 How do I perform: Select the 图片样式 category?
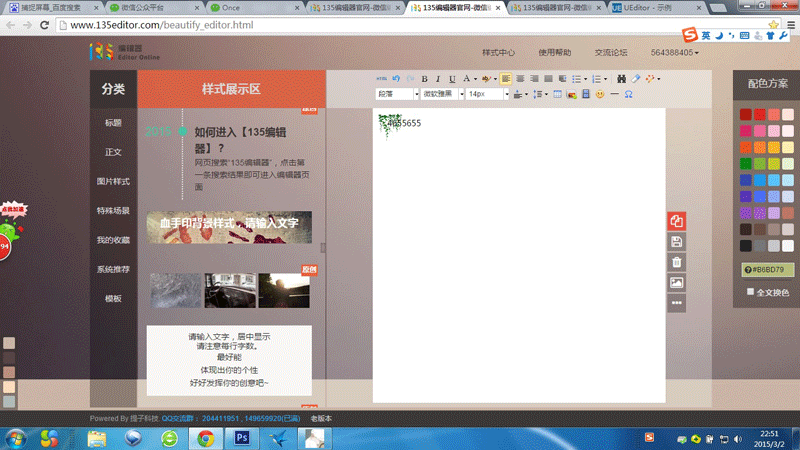(113, 181)
